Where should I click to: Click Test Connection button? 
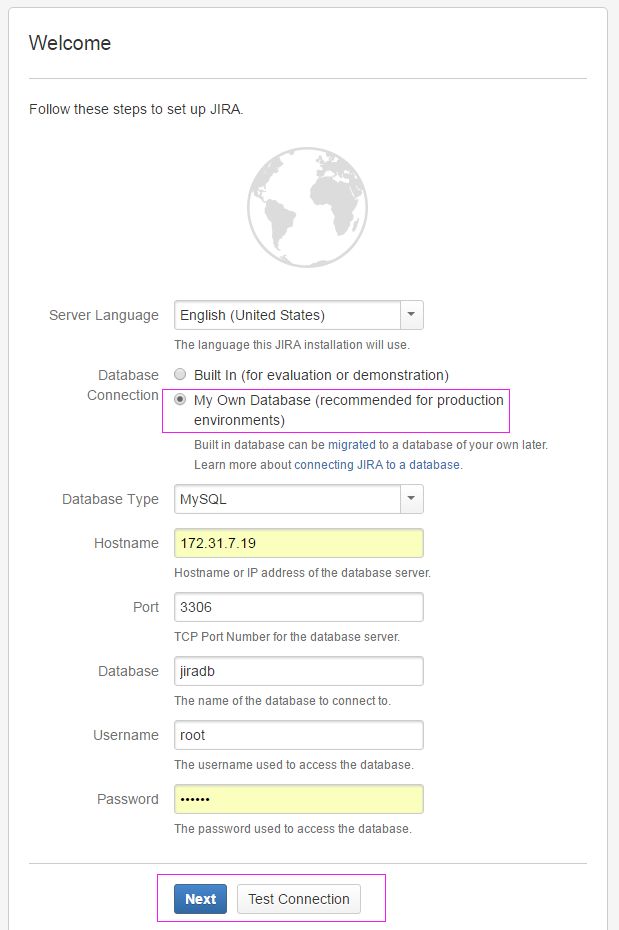[x=299, y=899]
